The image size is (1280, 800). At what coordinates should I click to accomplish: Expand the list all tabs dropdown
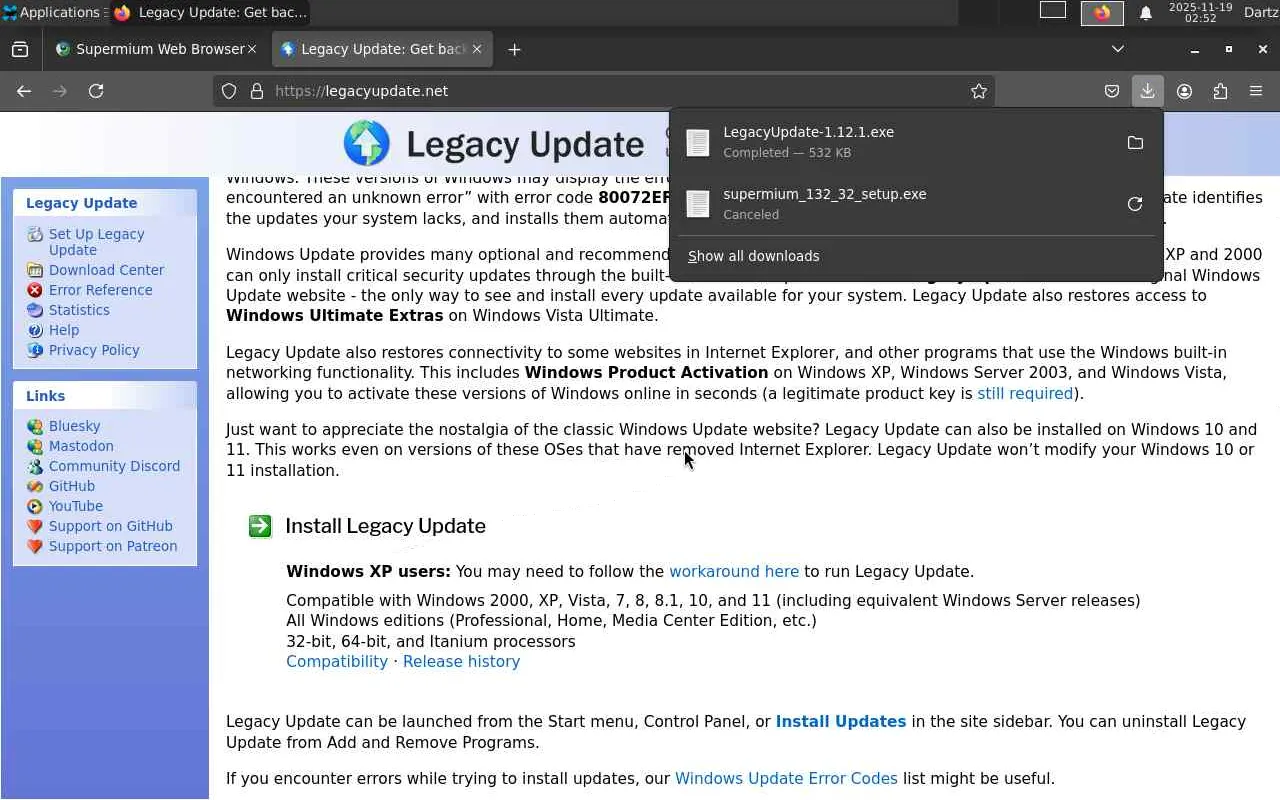coord(1118,49)
